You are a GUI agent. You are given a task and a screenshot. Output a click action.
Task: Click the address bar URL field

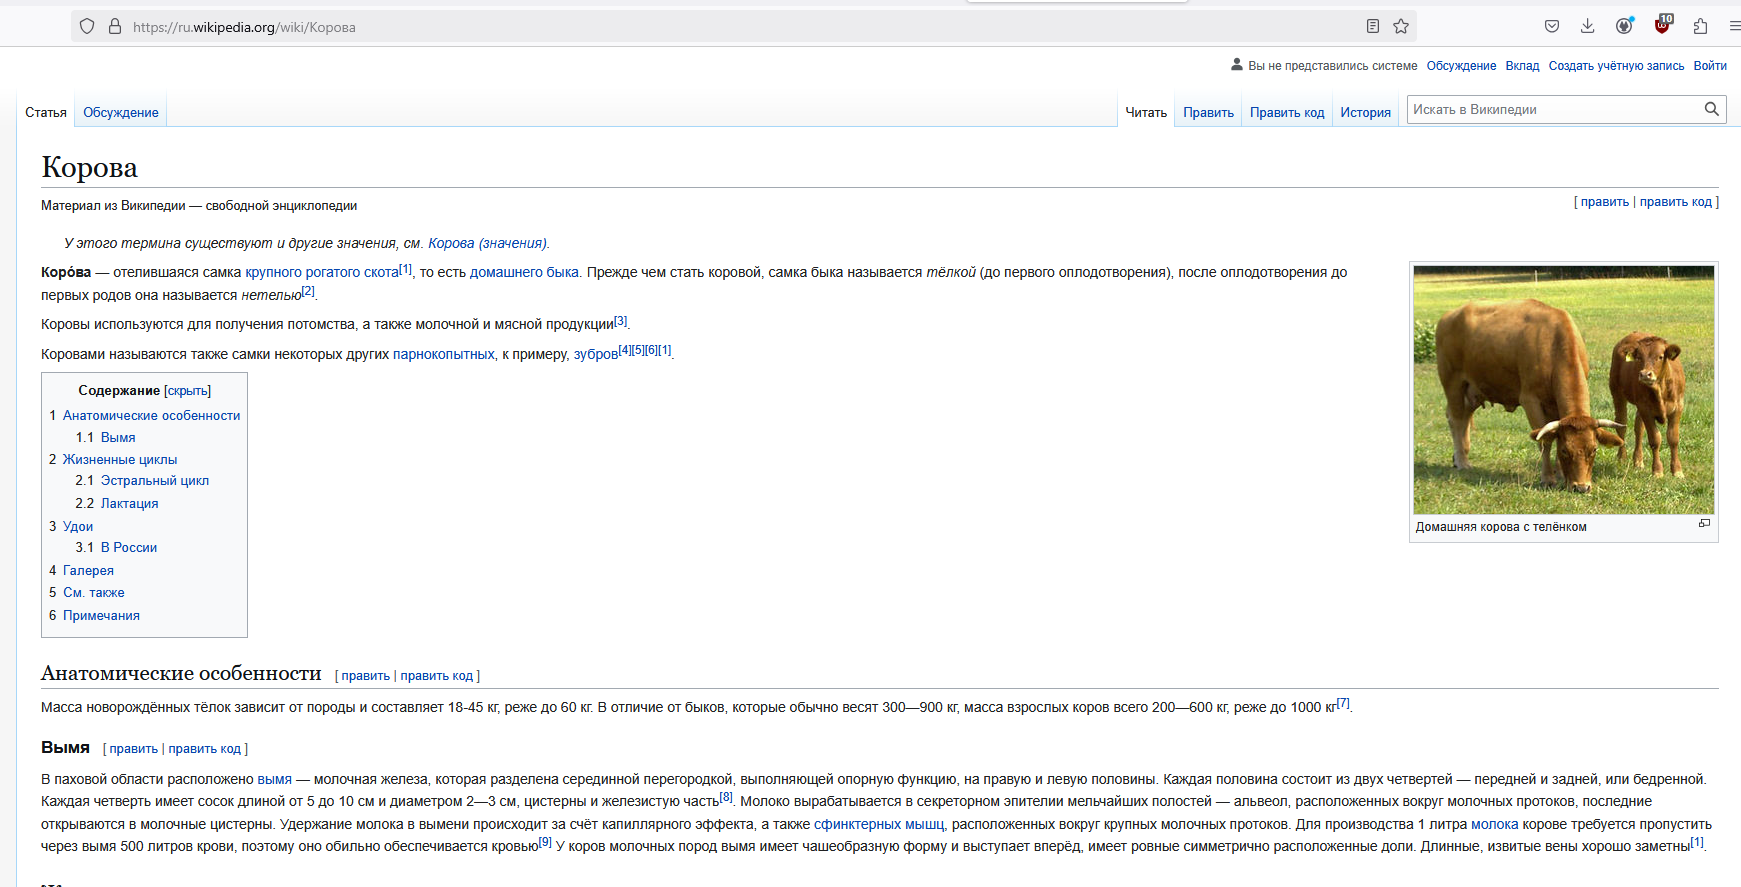(744, 27)
